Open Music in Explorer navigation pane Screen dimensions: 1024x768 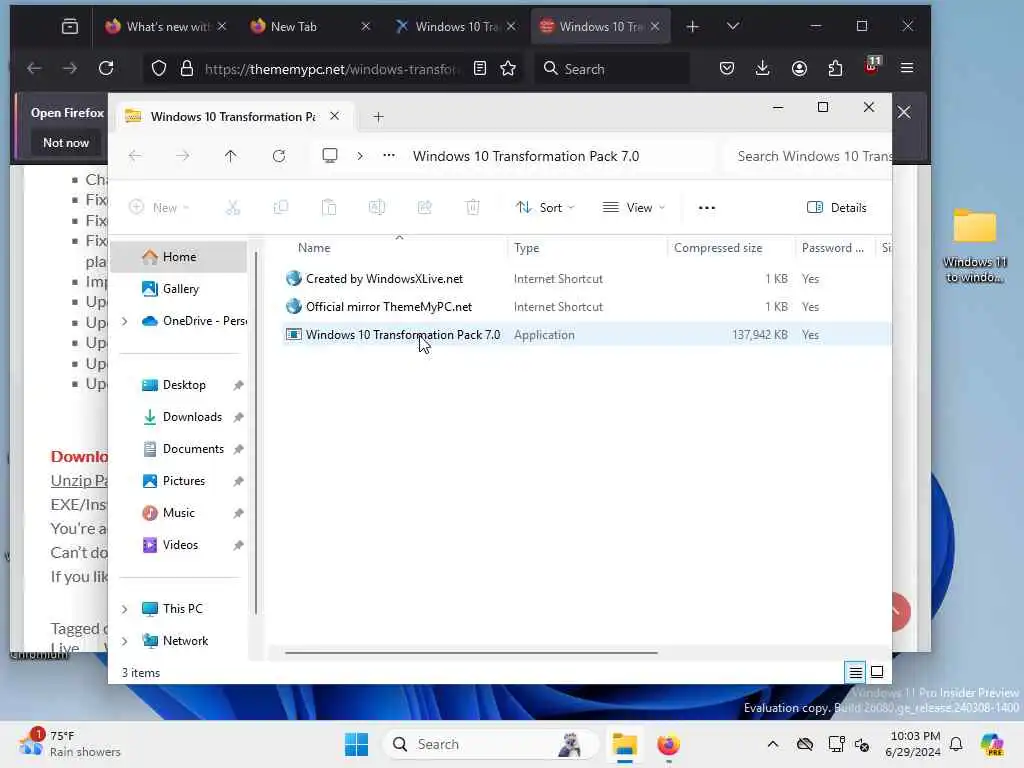coord(178,513)
